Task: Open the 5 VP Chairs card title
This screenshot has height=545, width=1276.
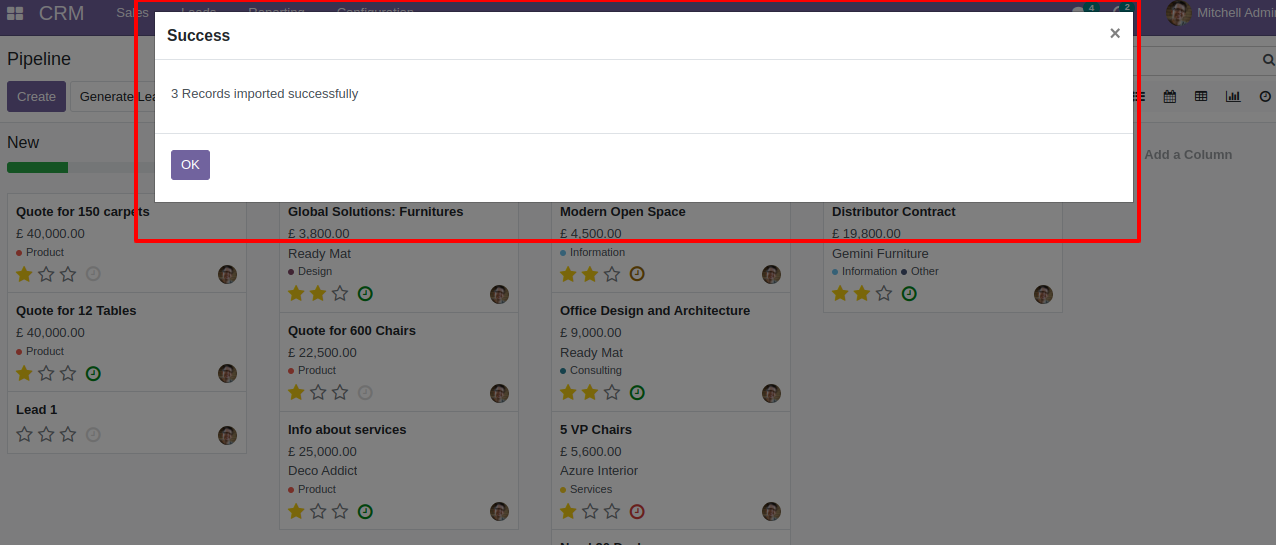Action: click(x=596, y=430)
